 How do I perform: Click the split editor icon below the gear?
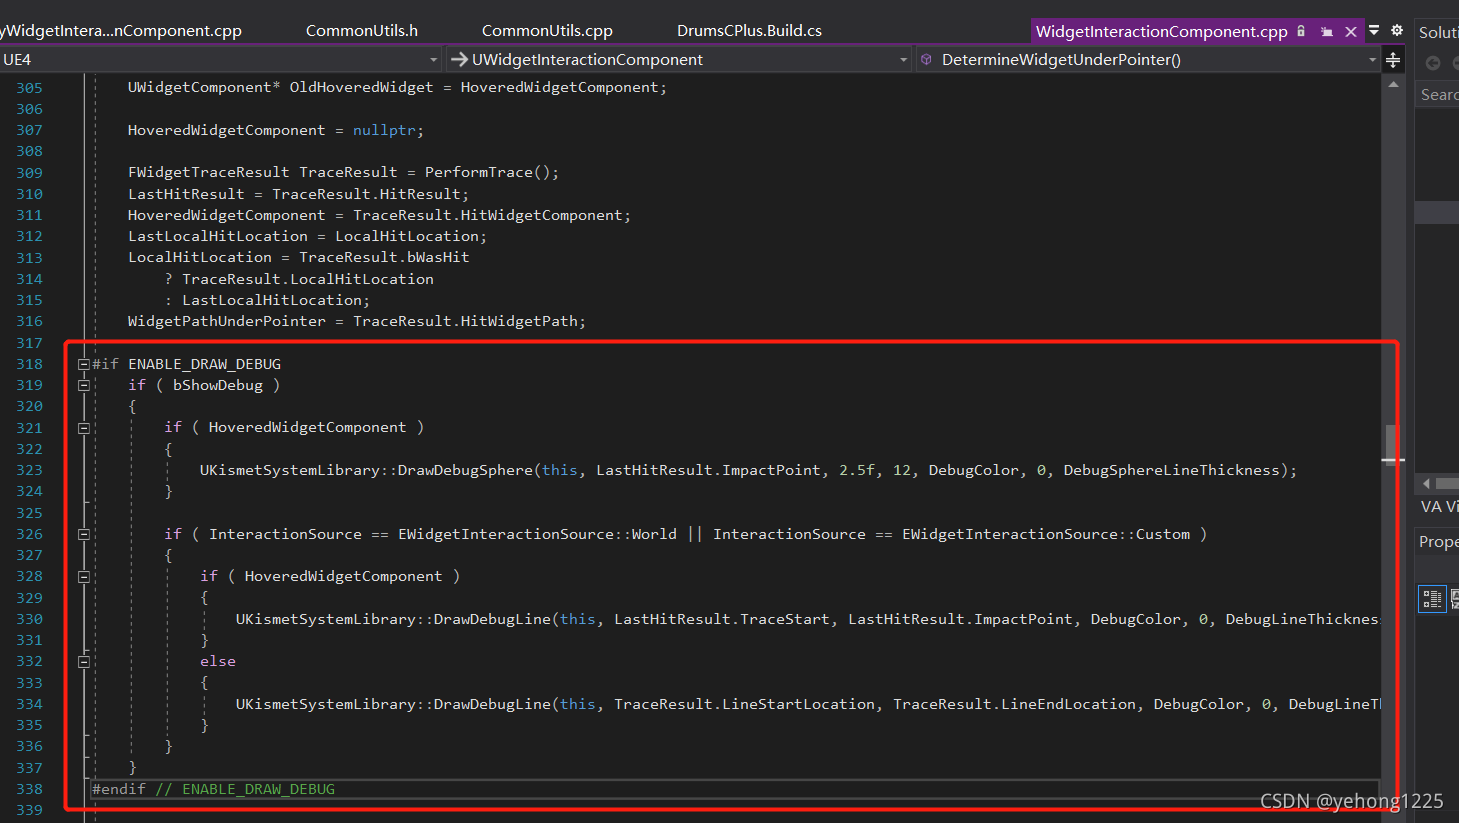click(1393, 60)
